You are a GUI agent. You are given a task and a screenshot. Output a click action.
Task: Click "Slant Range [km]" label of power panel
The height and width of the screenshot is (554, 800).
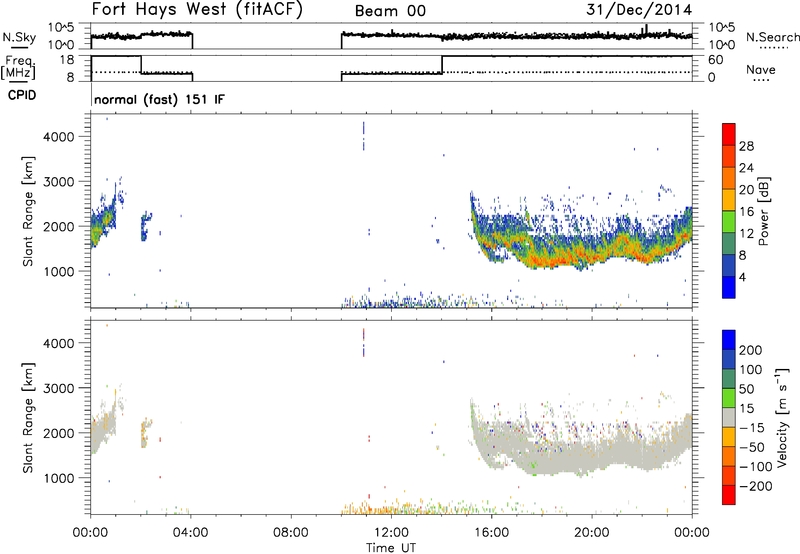(28, 211)
